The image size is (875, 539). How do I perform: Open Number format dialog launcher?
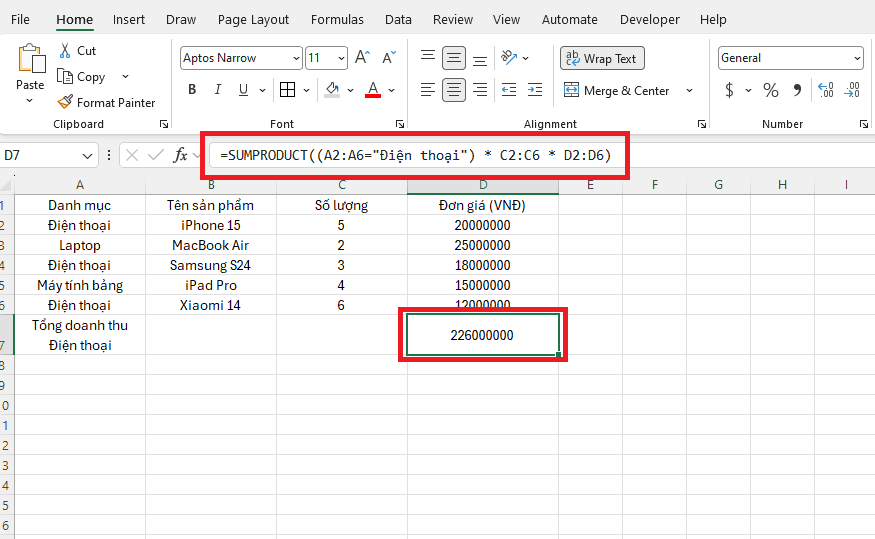(863, 124)
